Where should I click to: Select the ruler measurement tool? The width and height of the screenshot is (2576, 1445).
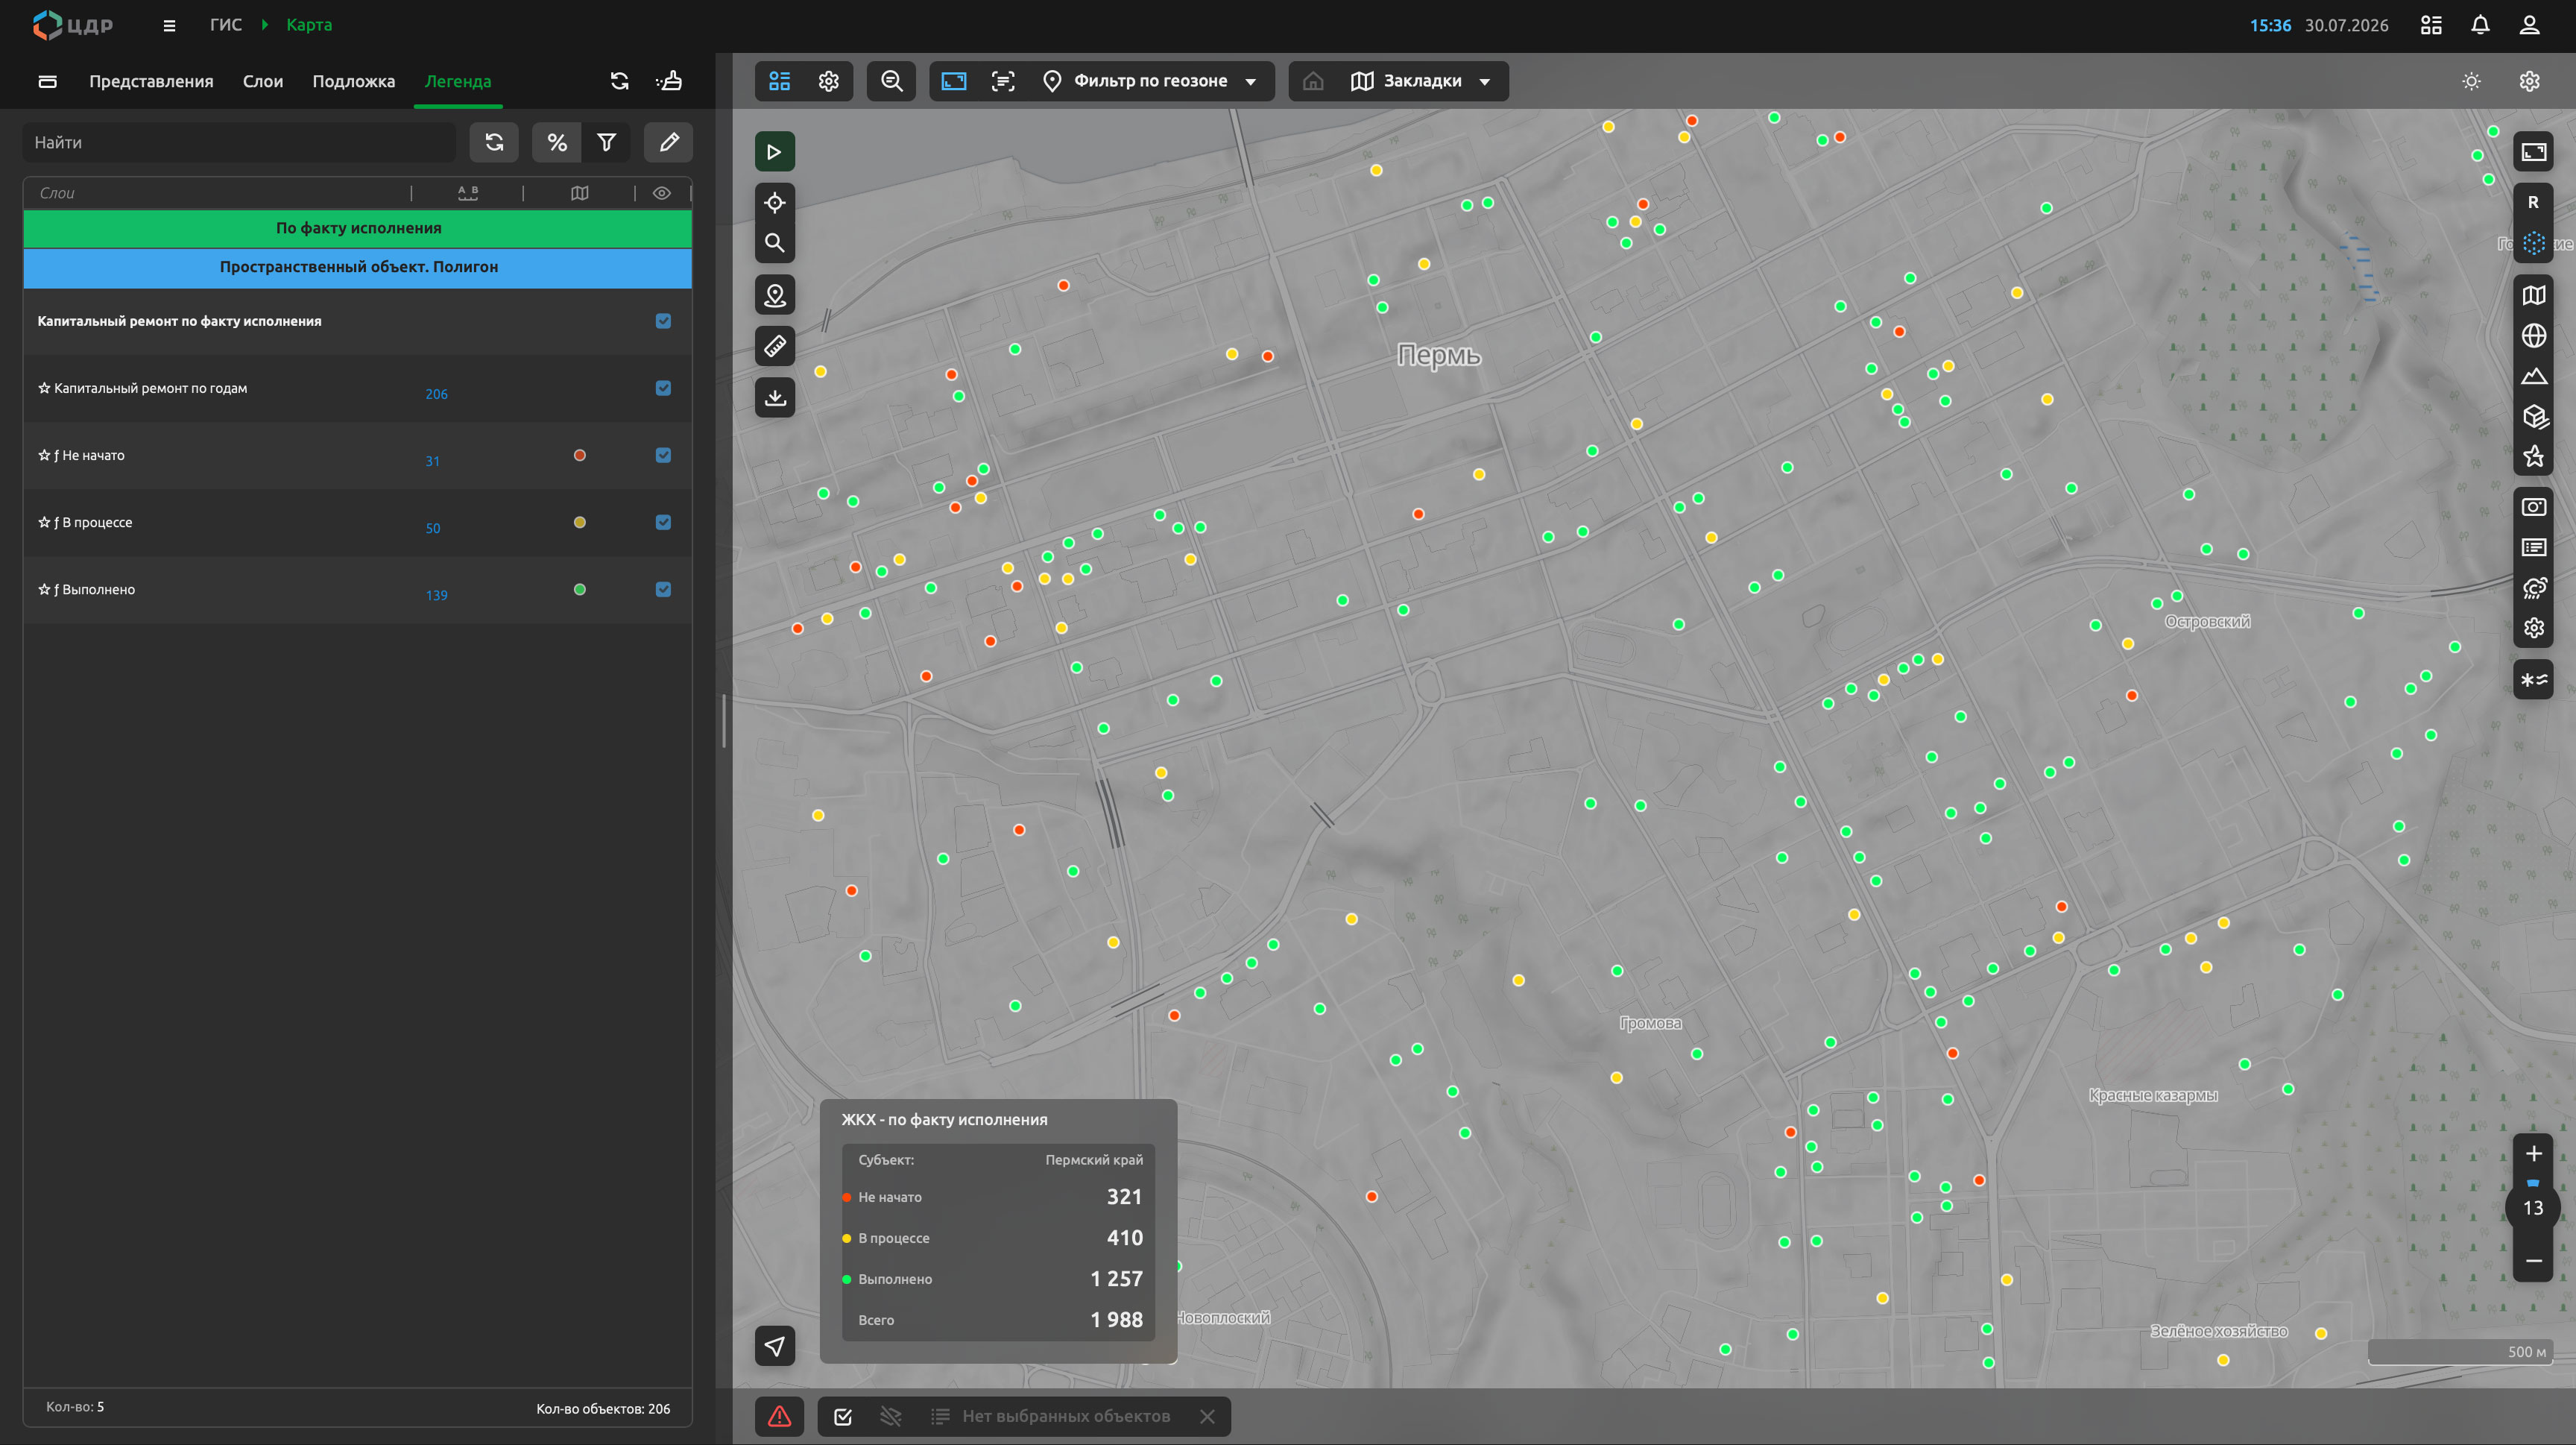coord(774,346)
